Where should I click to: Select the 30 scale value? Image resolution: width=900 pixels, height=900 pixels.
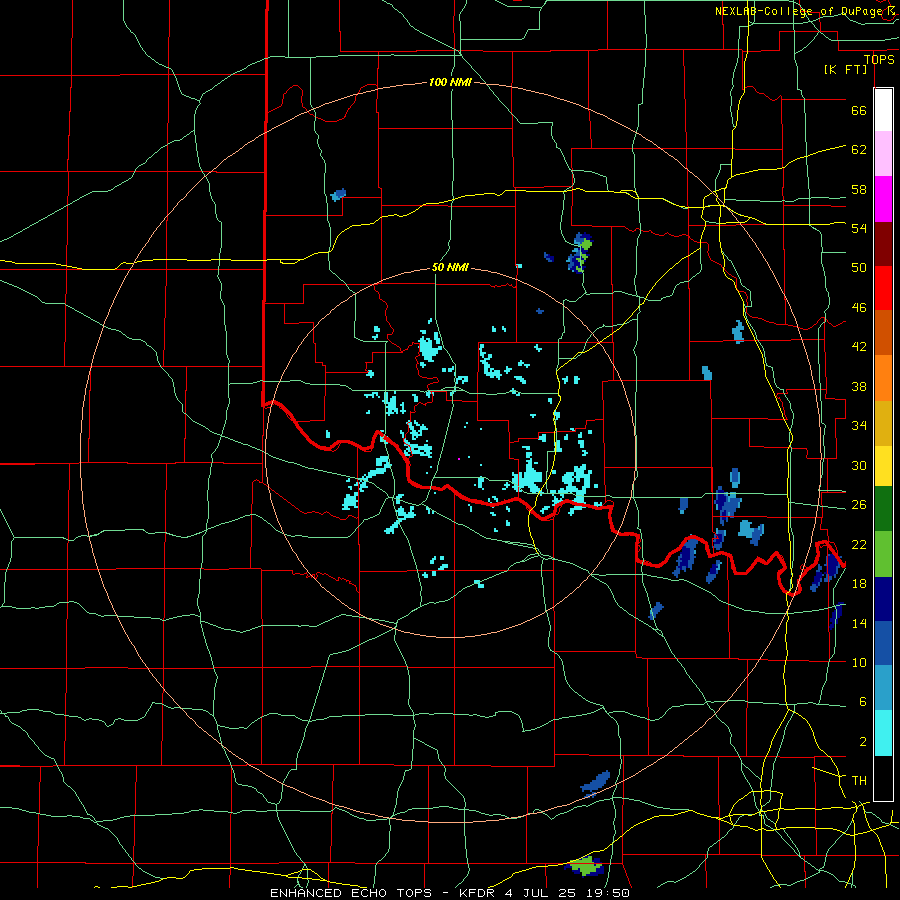click(x=859, y=465)
